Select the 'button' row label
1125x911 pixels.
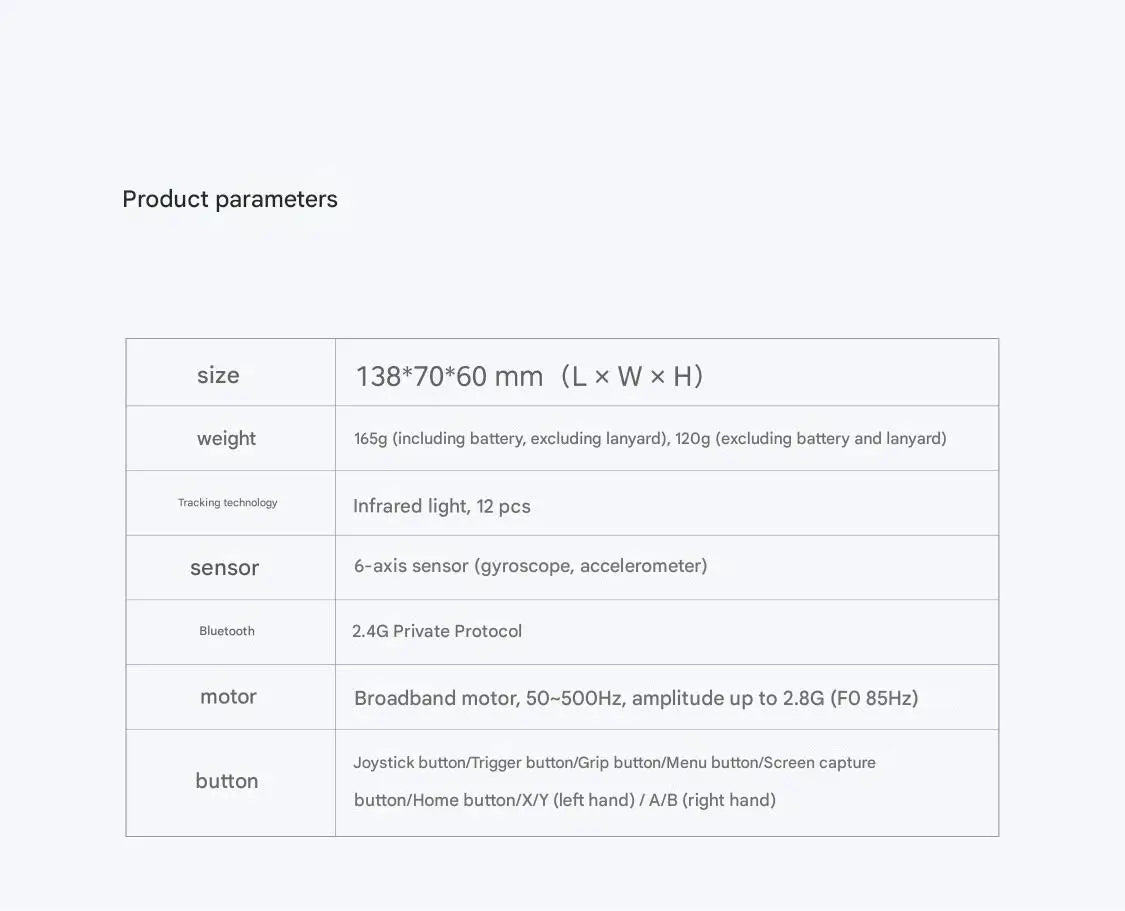click(x=227, y=780)
